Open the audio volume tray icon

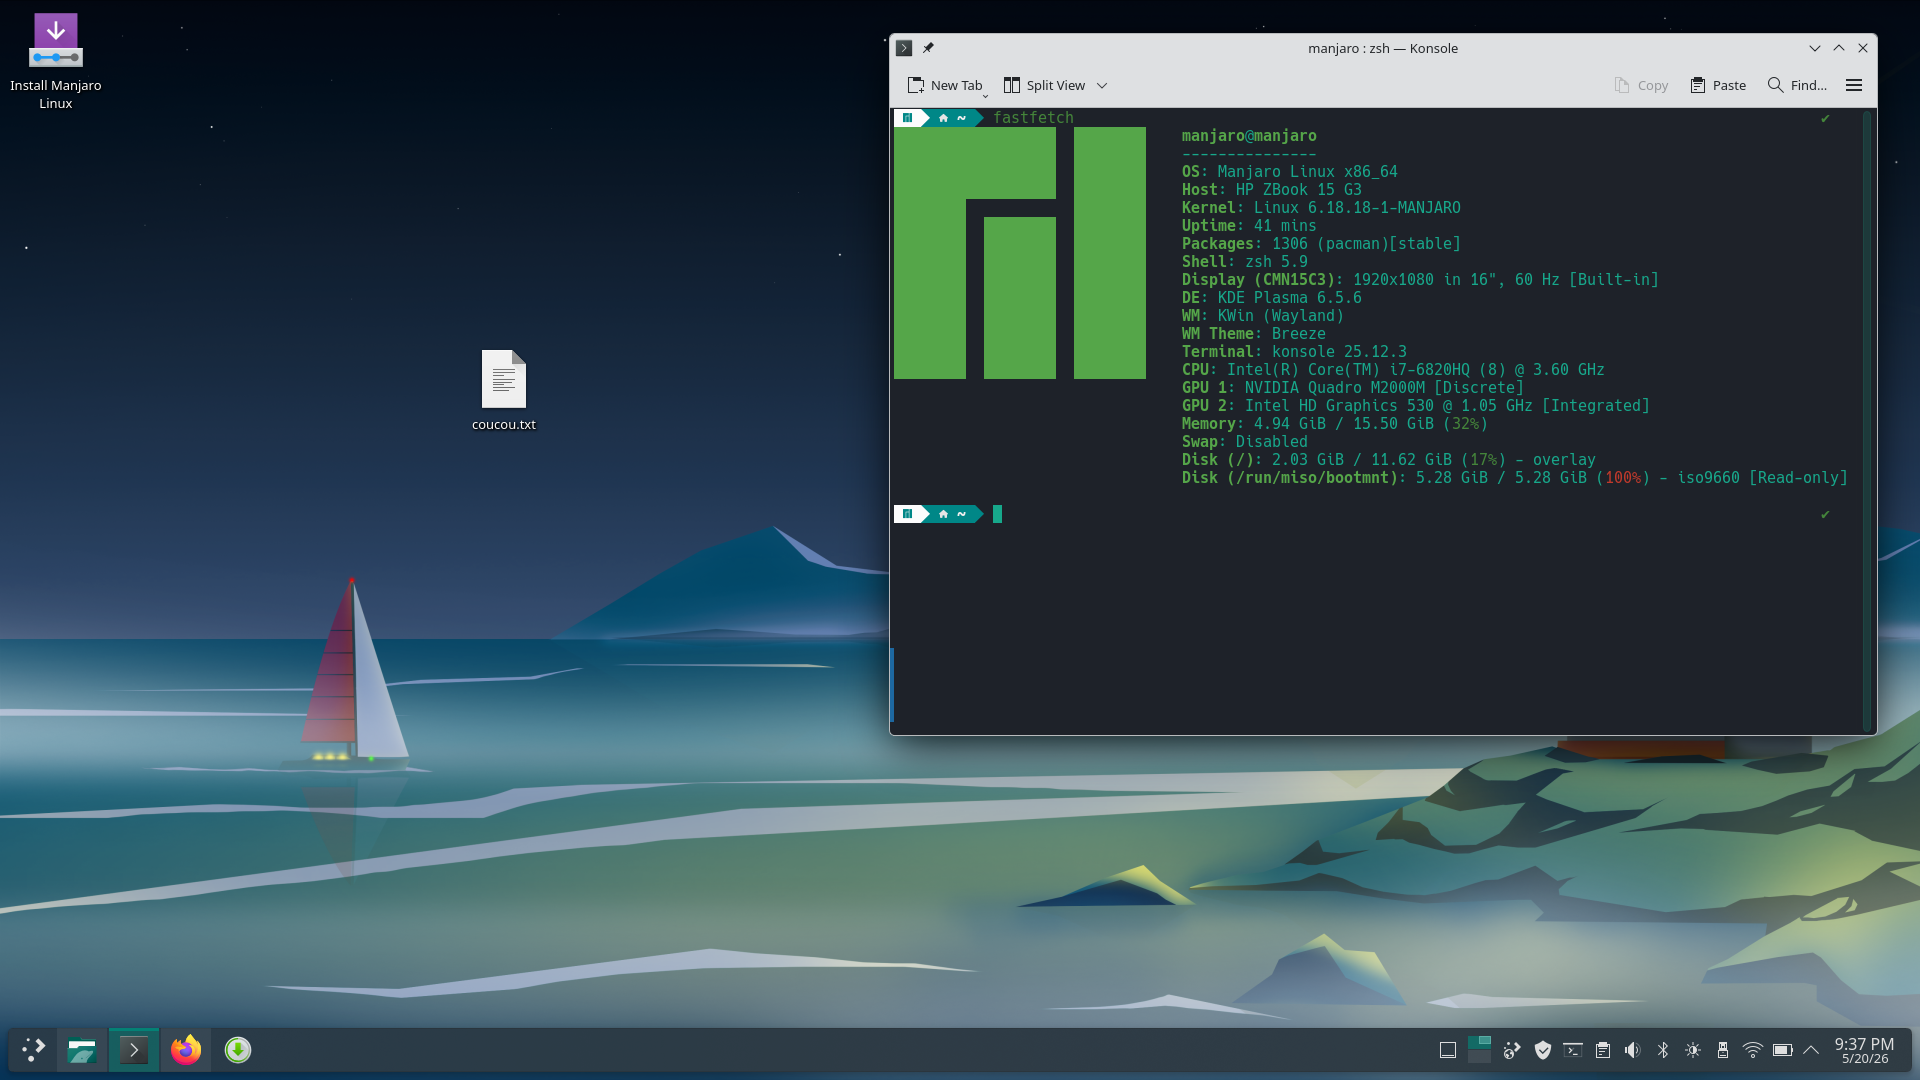1633,1050
